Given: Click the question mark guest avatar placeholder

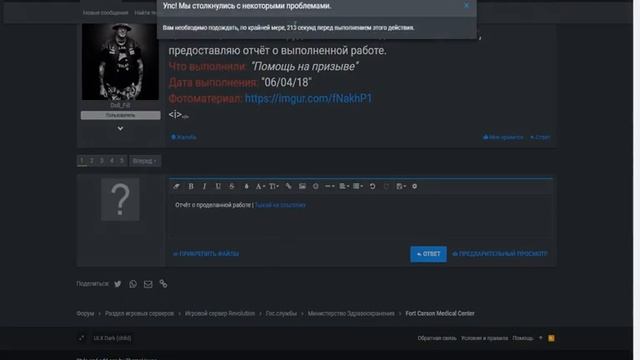Looking at the screenshot, I should point(120,199).
